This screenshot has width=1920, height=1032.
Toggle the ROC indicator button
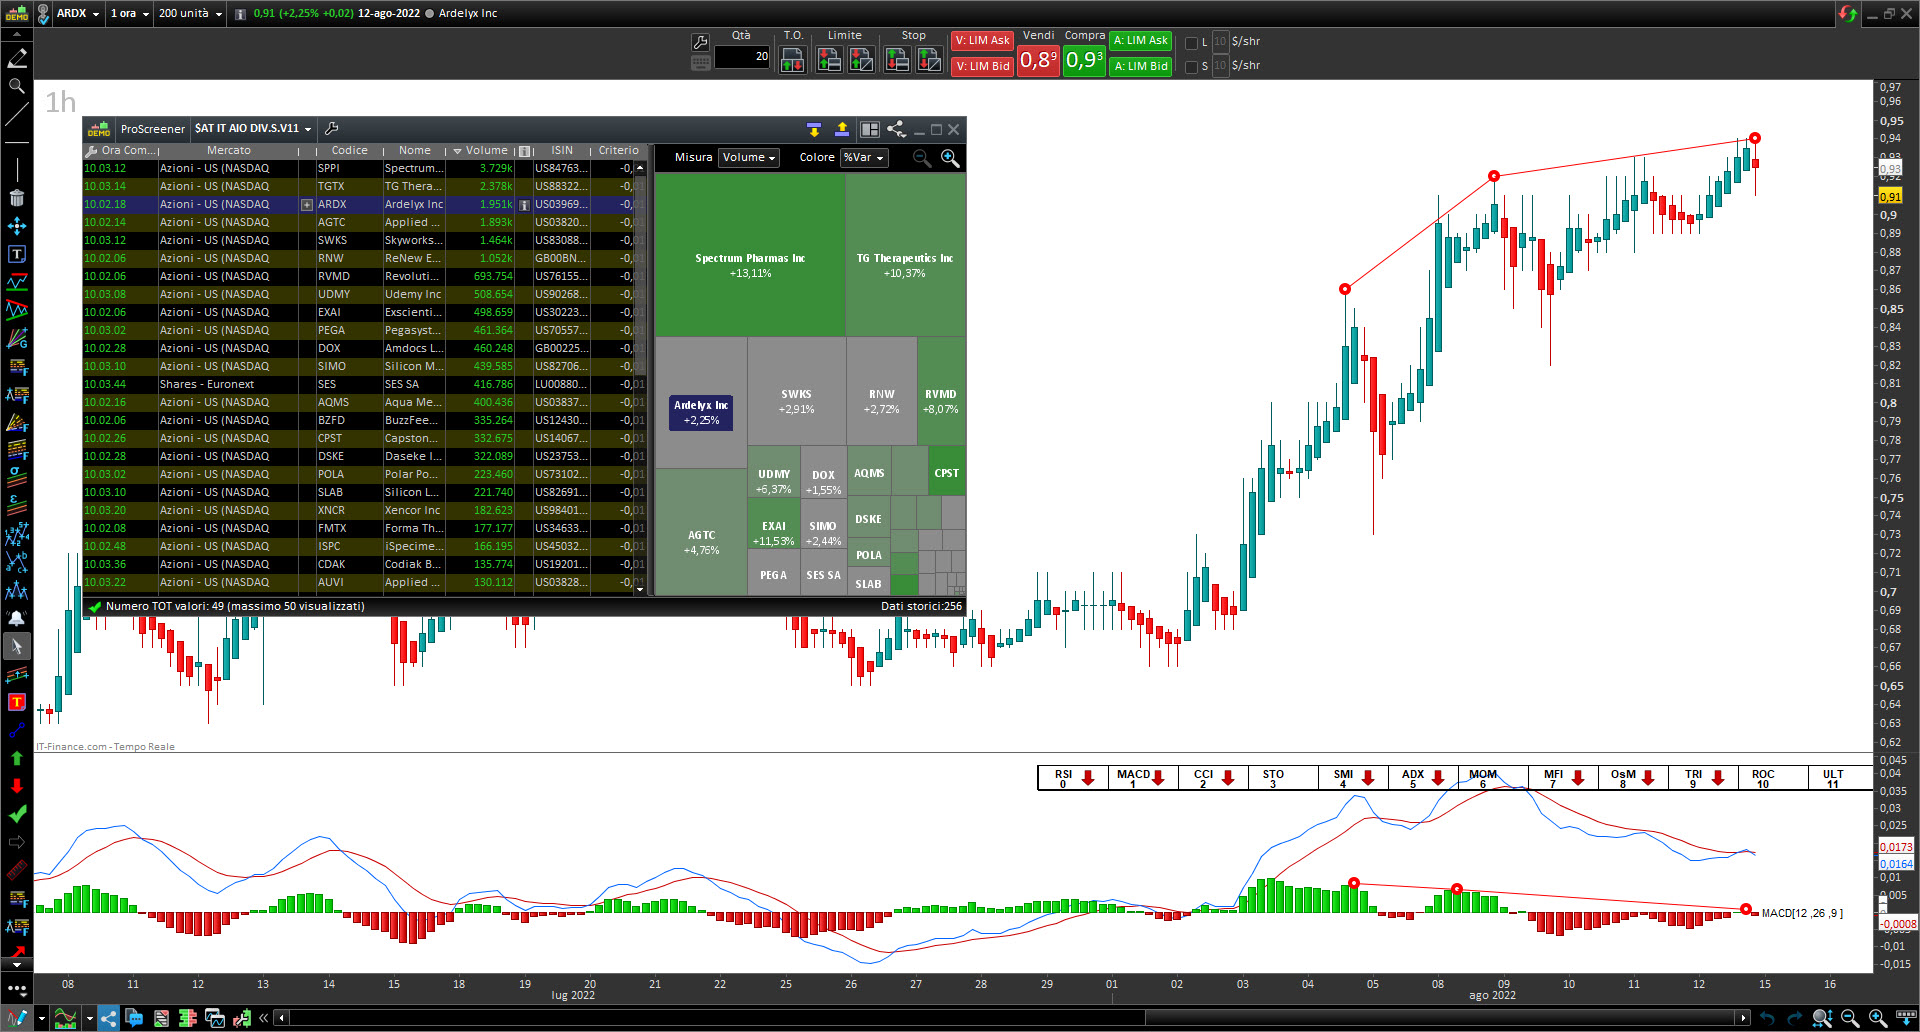coord(1773,778)
